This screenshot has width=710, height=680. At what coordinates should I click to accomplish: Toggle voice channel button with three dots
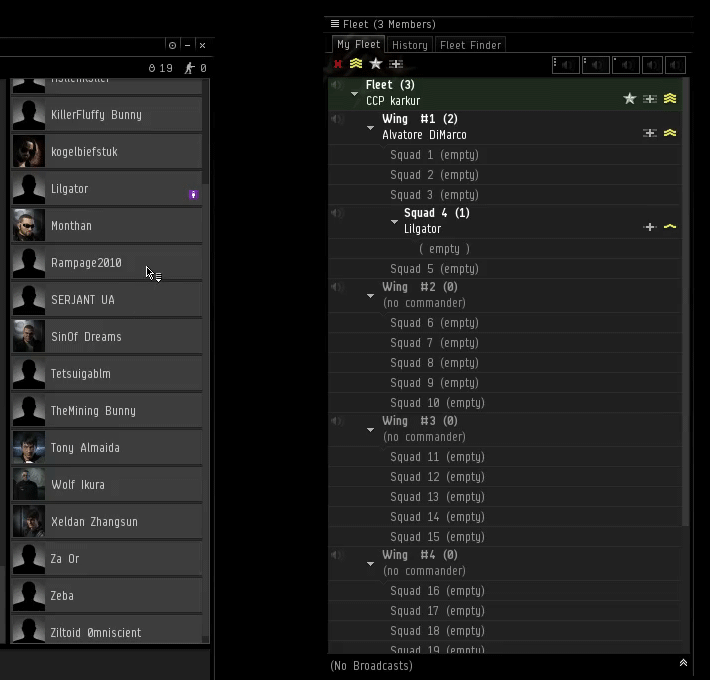pos(566,65)
